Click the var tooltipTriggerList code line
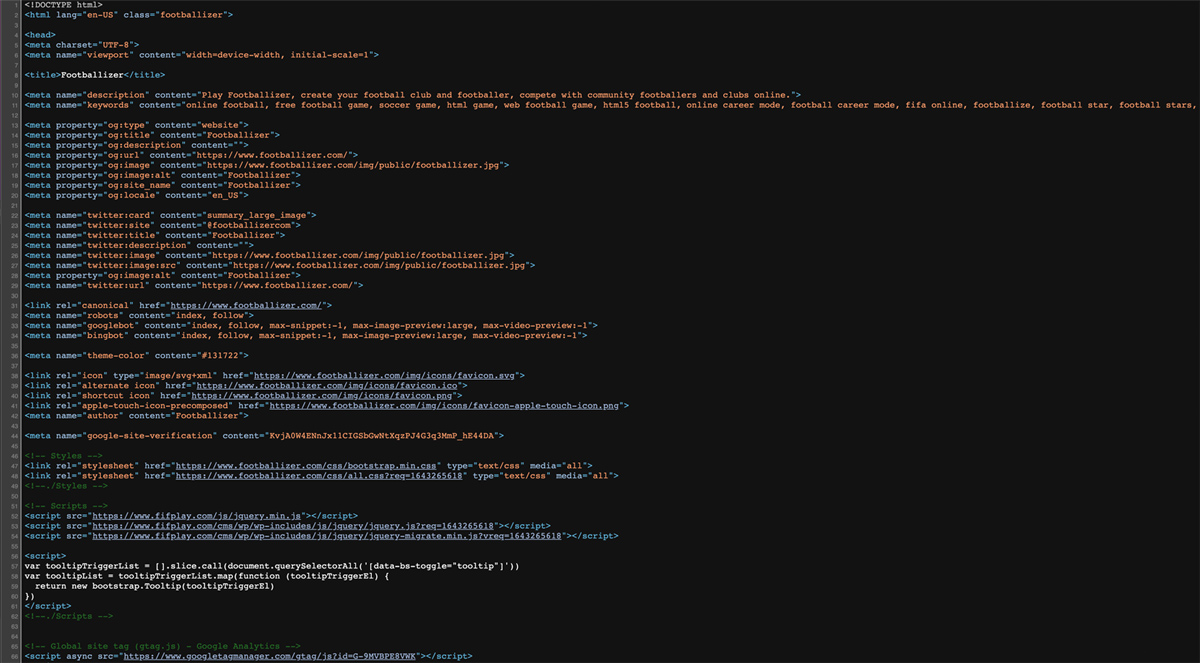This screenshot has height=663, width=1200. (x=271, y=565)
